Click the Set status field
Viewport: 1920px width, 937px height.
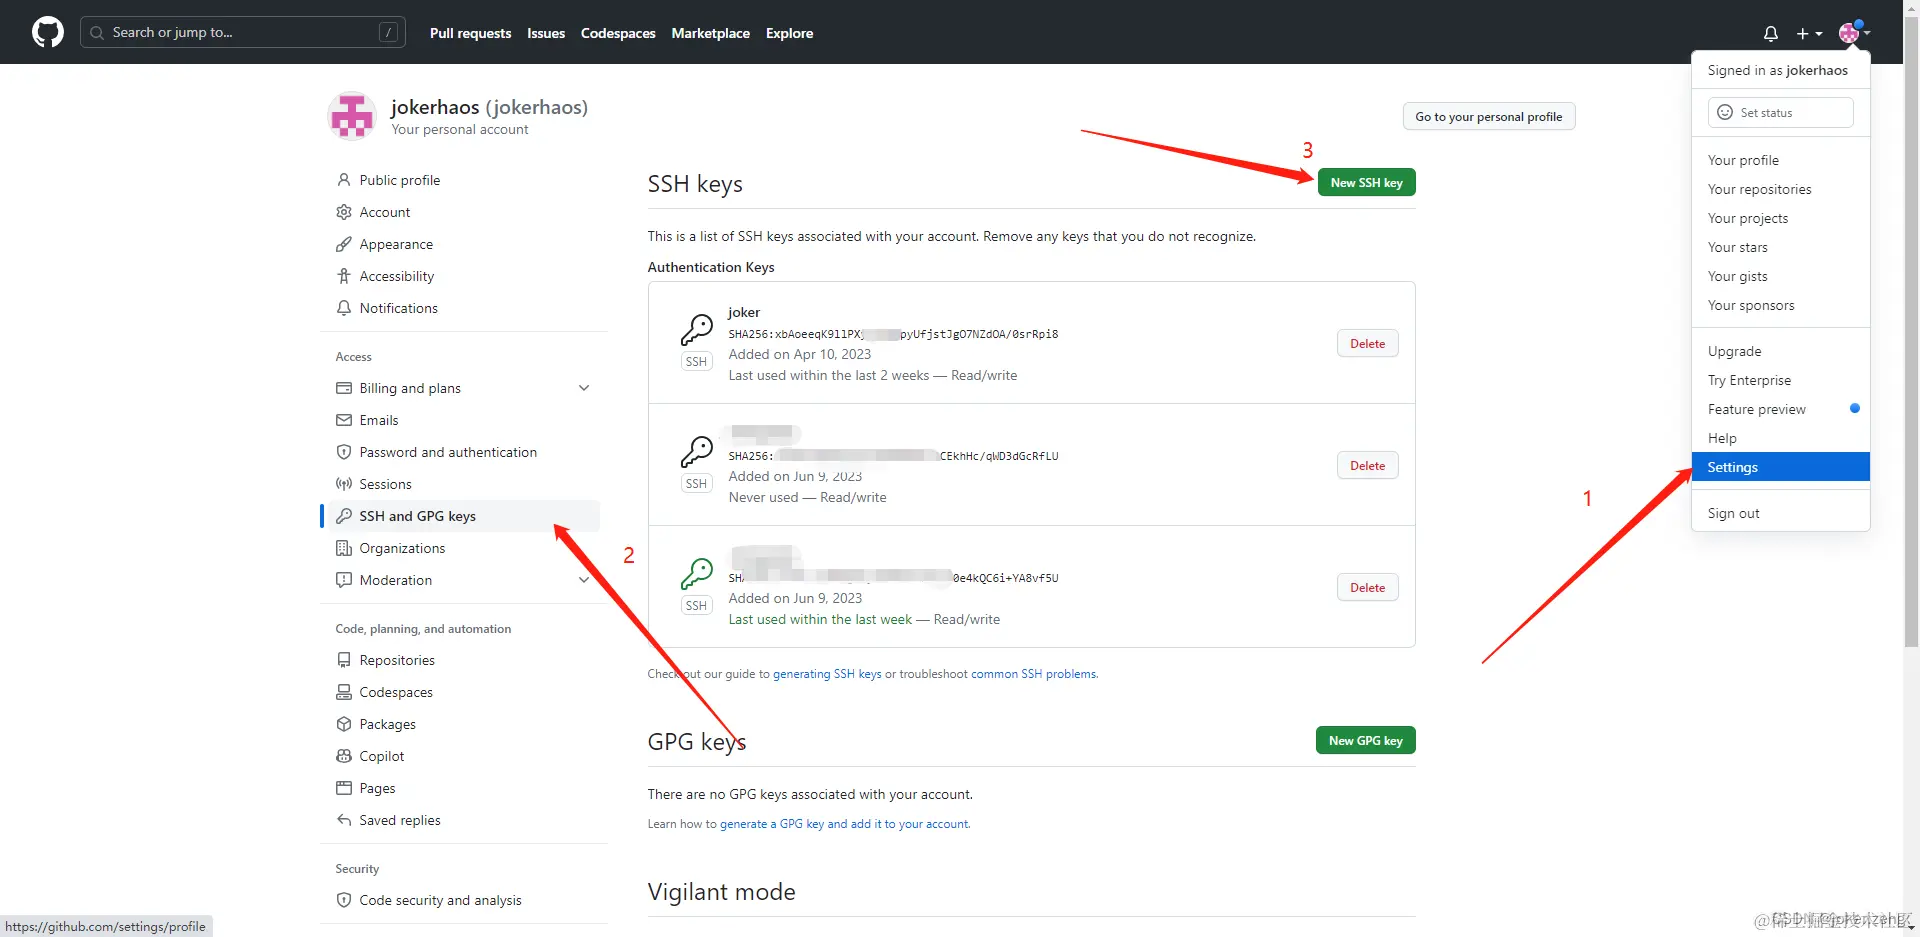pyautogui.click(x=1780, y=112)
